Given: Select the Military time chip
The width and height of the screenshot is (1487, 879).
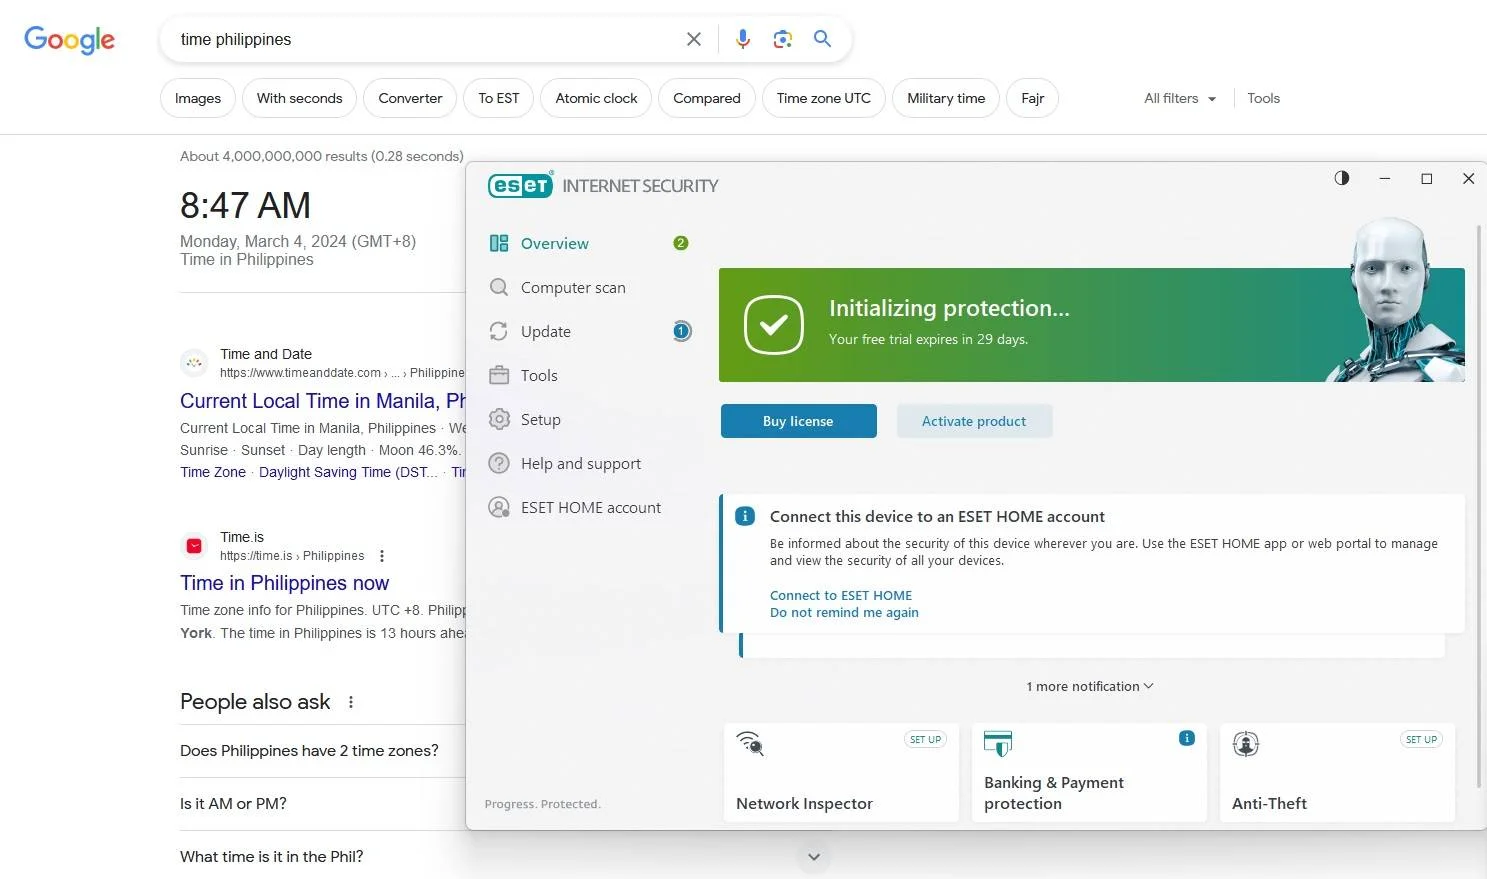Looking at the screenshot, I should 946,98.
